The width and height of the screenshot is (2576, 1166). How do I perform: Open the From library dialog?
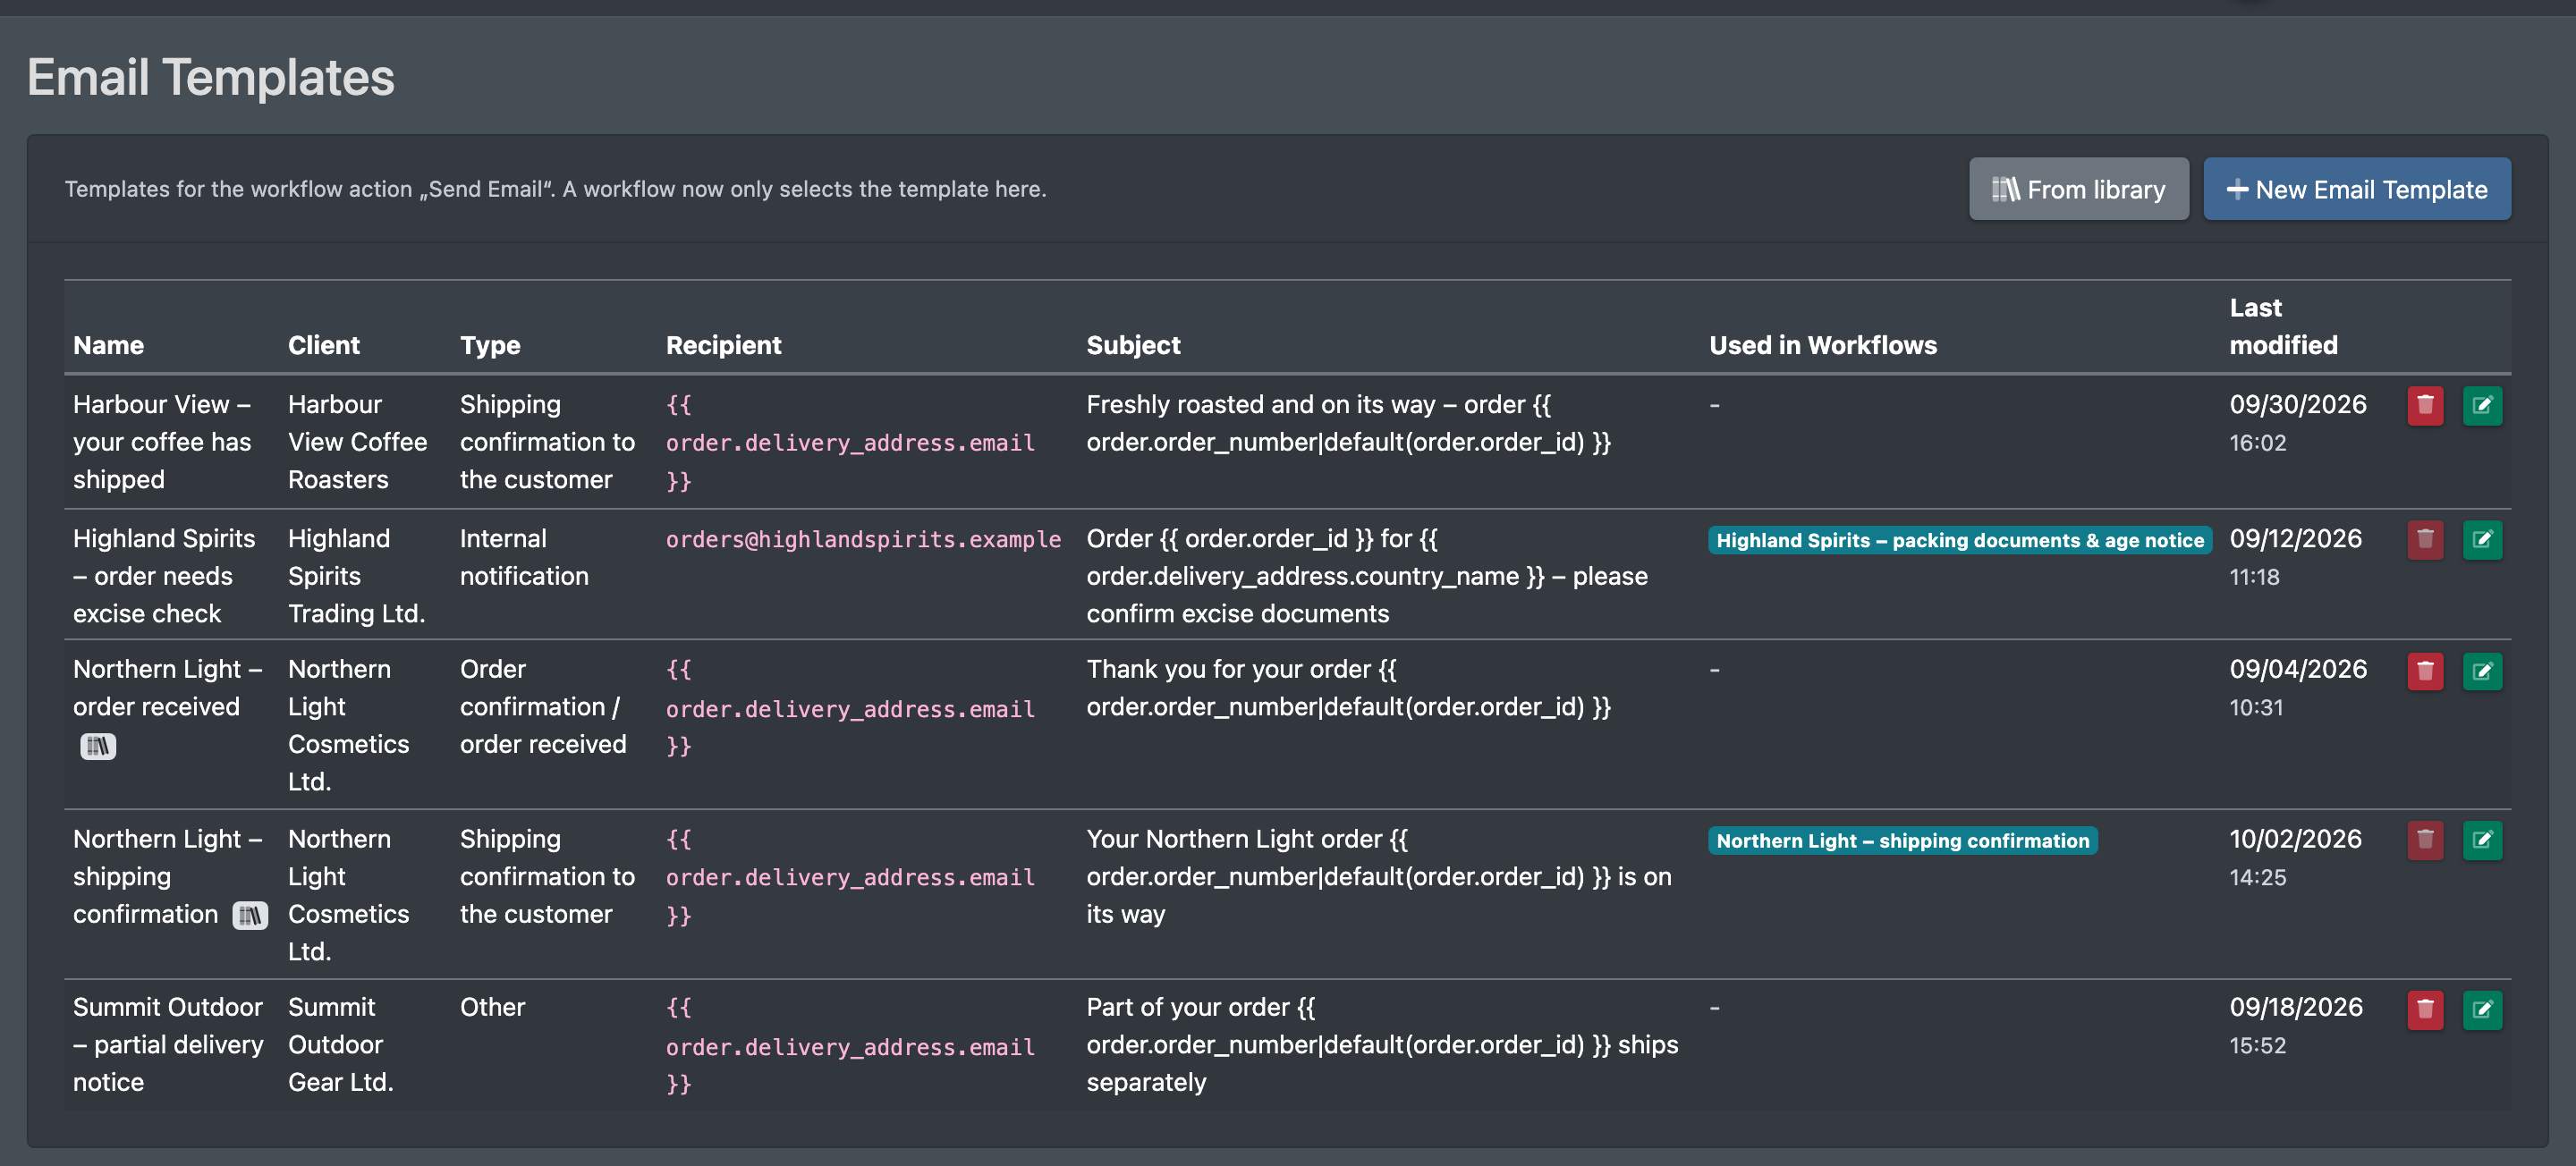[x=2078, y=189]
